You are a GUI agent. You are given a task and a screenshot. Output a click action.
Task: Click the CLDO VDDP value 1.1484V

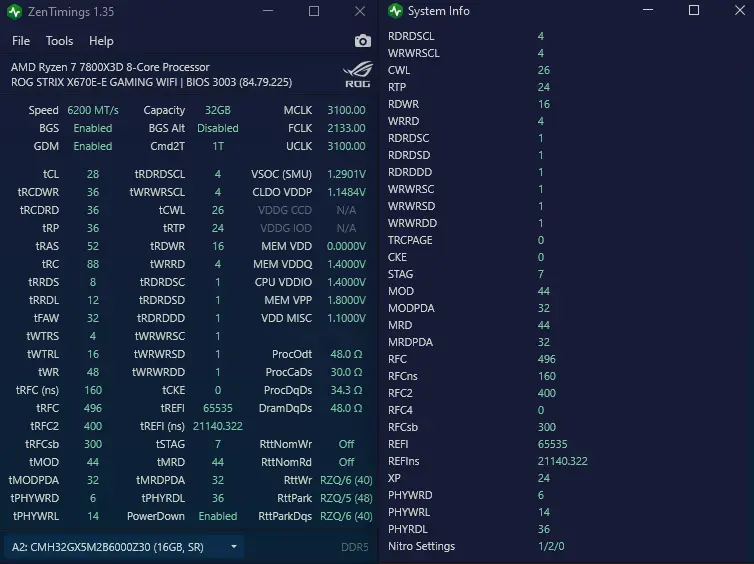(346, 192)
